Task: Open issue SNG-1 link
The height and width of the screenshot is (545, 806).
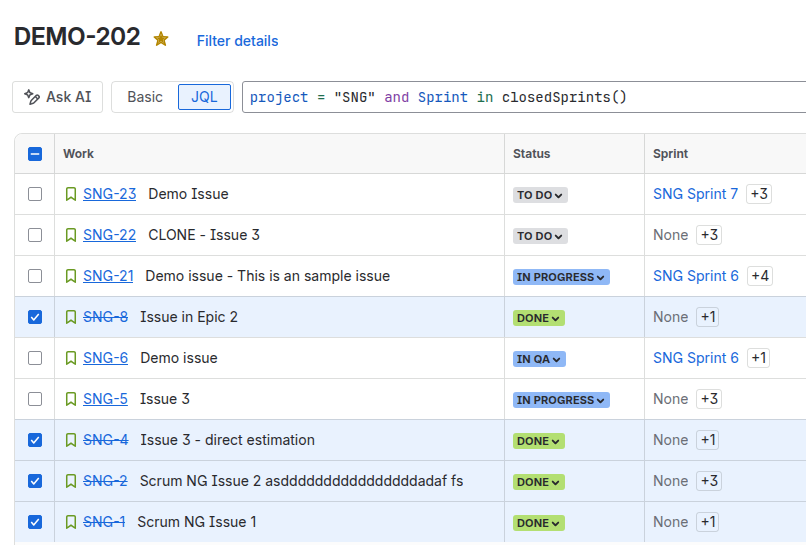Action: point(104,522)
